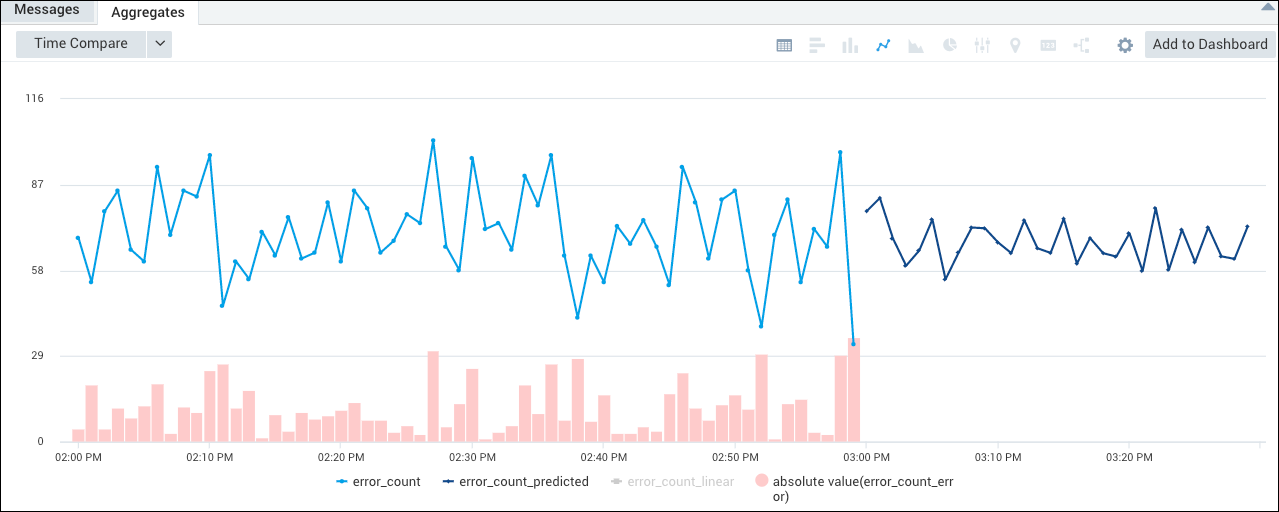Select the Sankey diagram chart icon
This screenshot has width=1279, height=512.
click(x=1081, y=45)
